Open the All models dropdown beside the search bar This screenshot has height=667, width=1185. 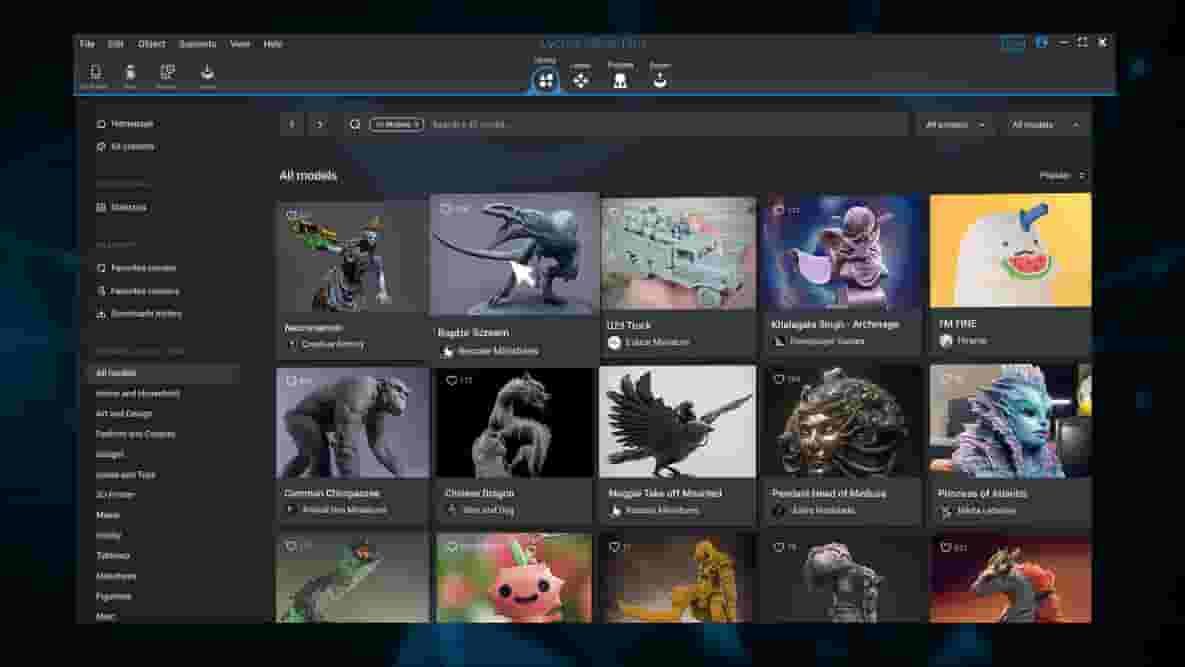tap(1045, 125)
